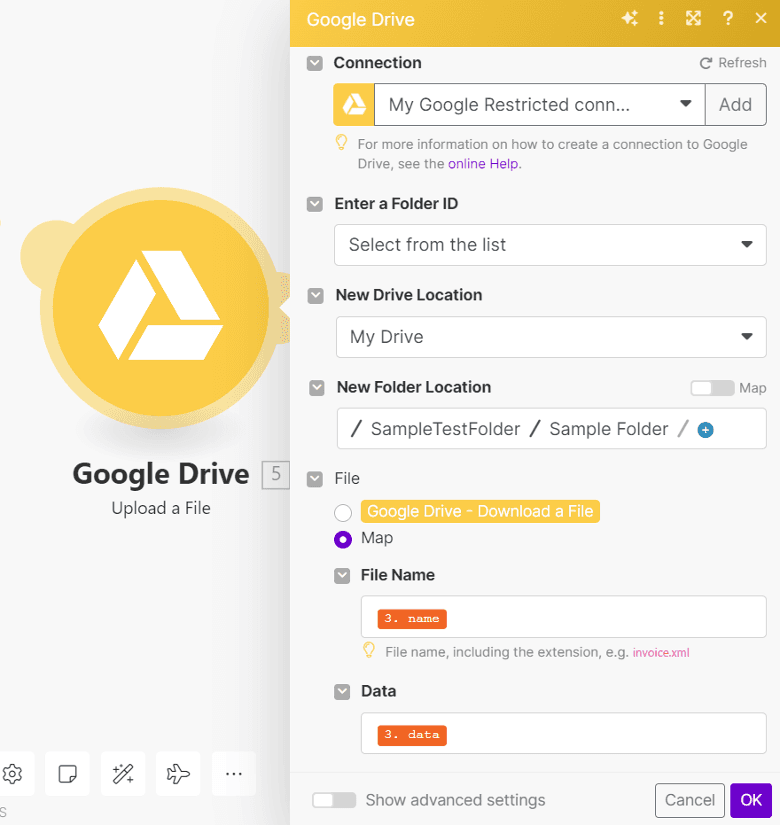
Task: Open the Enter a Folder ID dropdown
Action: click(x=550, y=245)
